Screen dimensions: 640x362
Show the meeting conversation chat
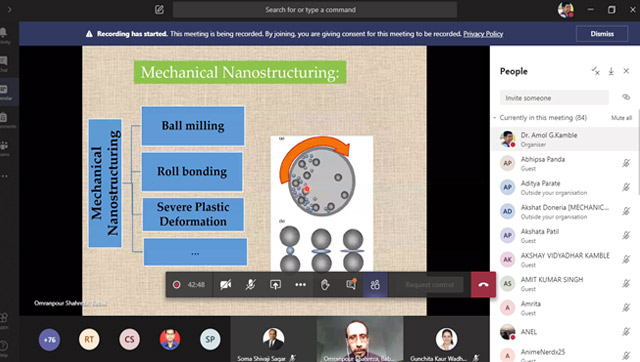click(351, 284)
